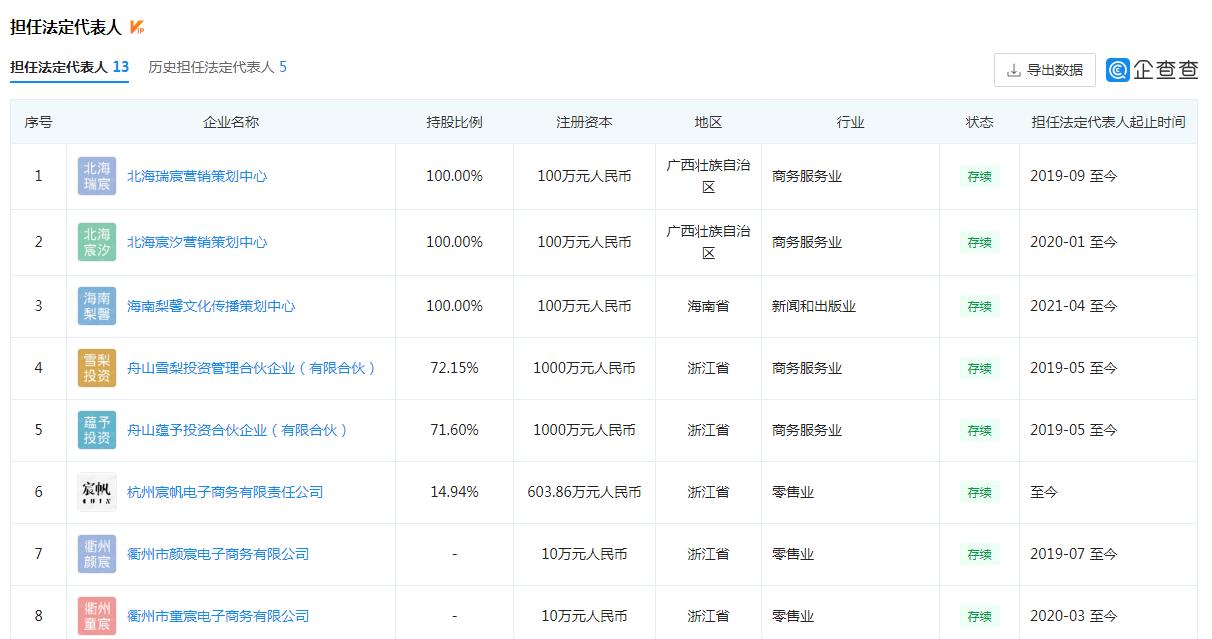Open 北海瑞宸营销策划中心 company link
Screen dimensions: 1212x639
[x=197, y=176]
